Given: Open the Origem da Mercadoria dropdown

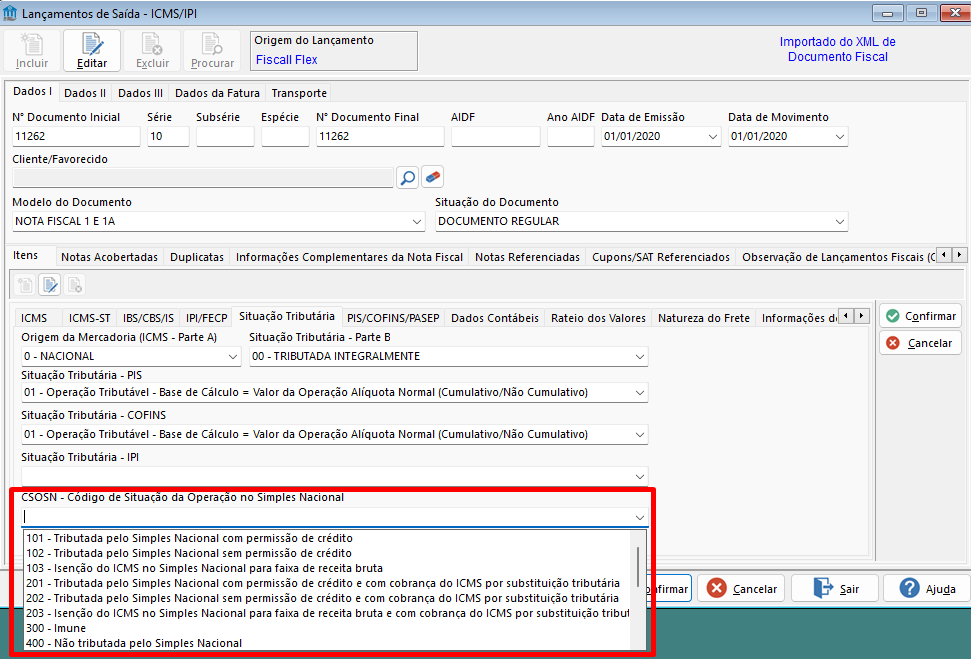Looking at the screenshot, I should coord(233,357).
